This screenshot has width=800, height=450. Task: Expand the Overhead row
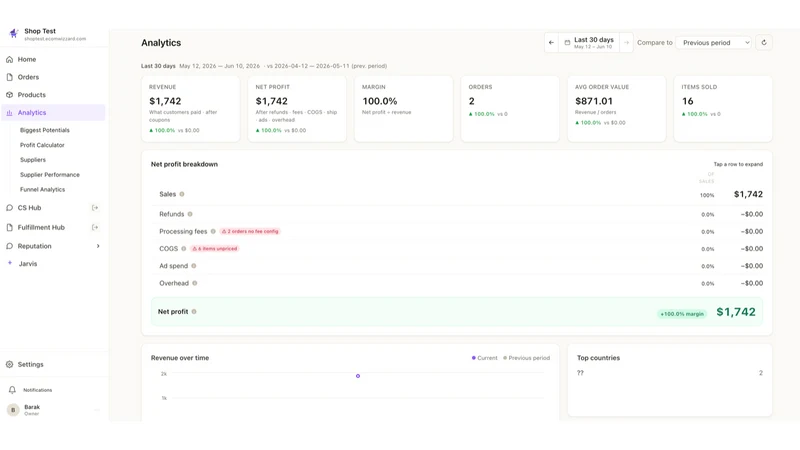(x=457, y=283)
